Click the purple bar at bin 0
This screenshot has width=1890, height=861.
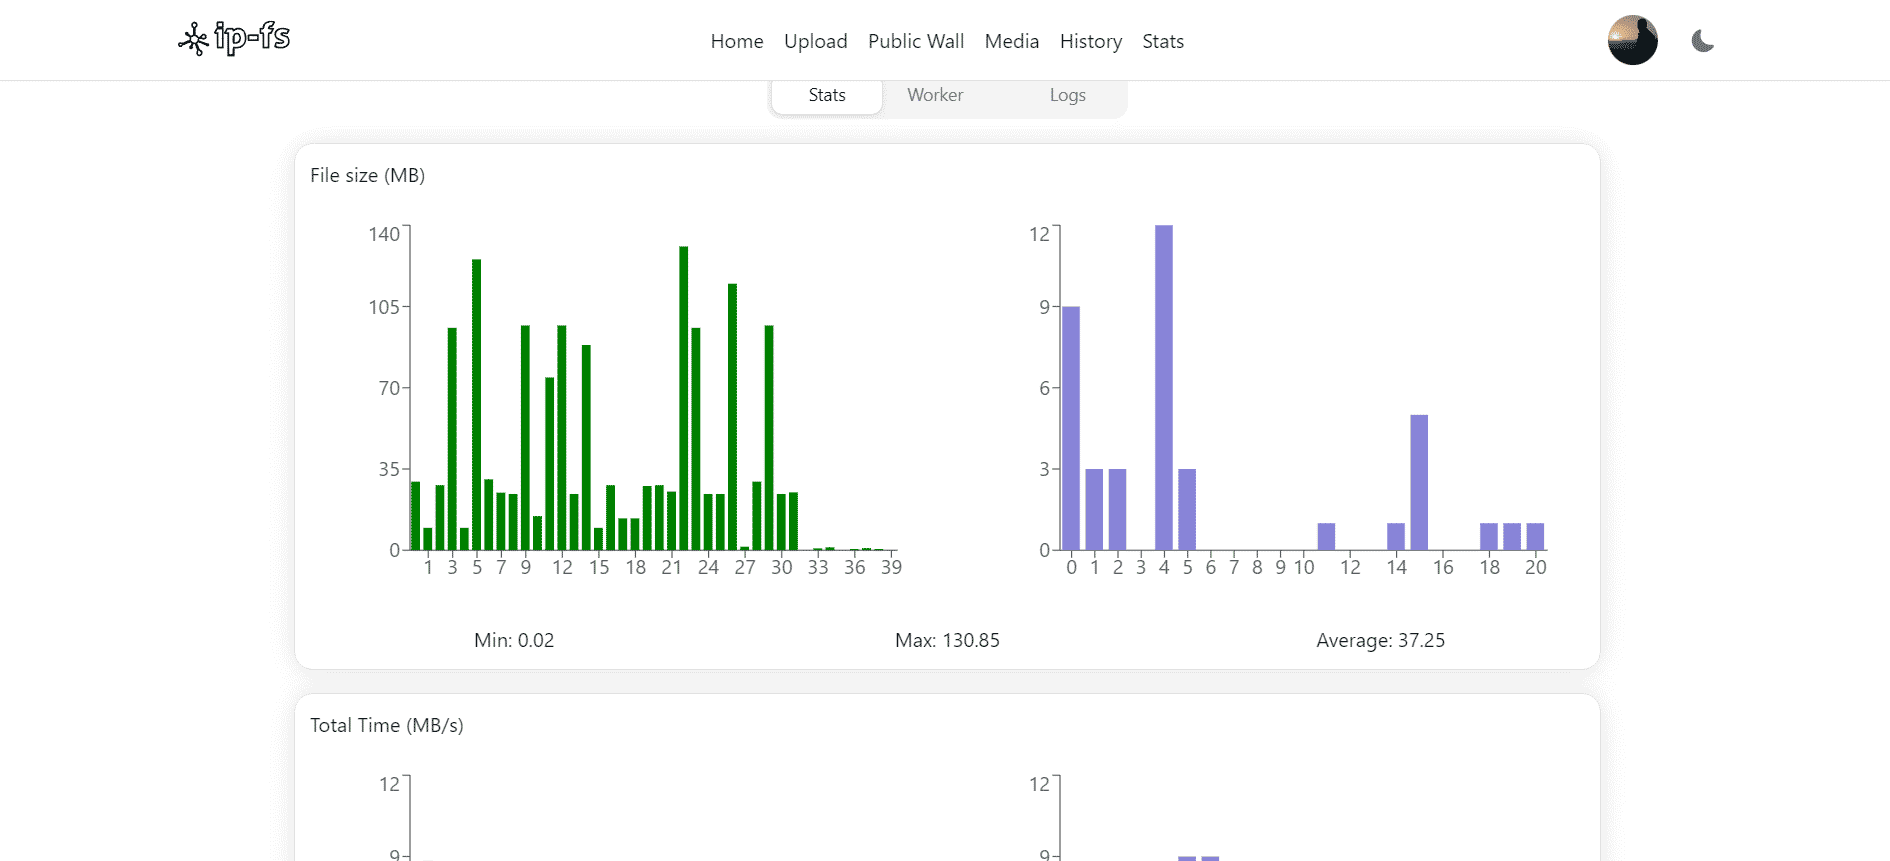click(1071, 428)
